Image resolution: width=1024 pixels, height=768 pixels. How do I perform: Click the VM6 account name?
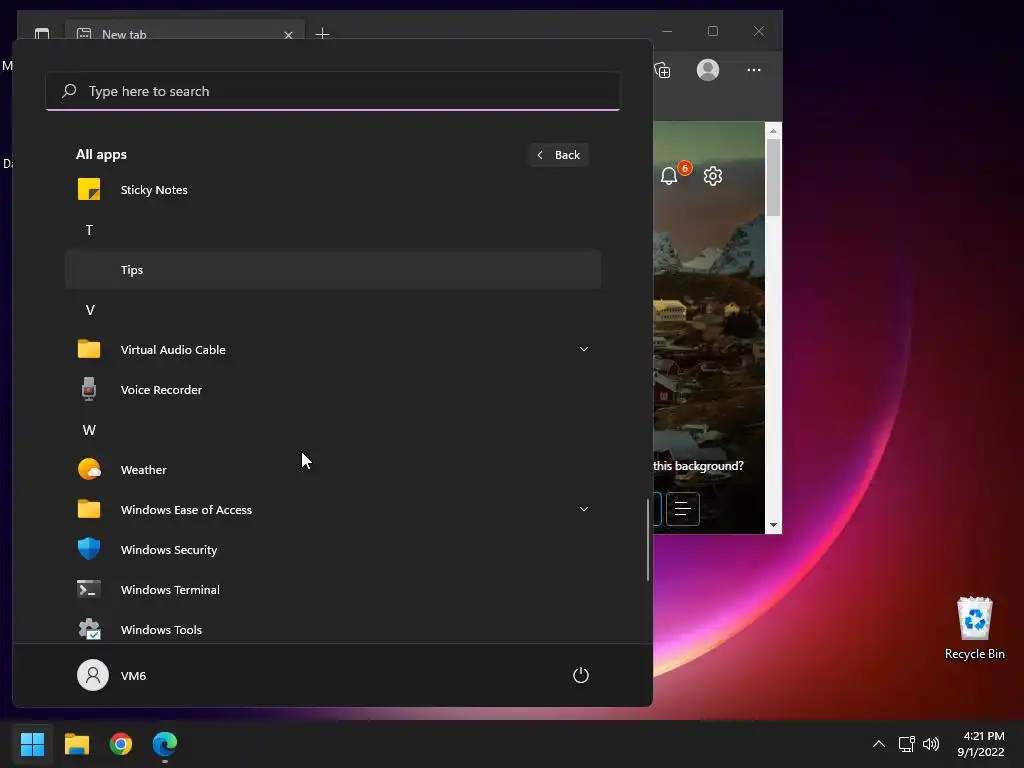click(x=133, y=675)
